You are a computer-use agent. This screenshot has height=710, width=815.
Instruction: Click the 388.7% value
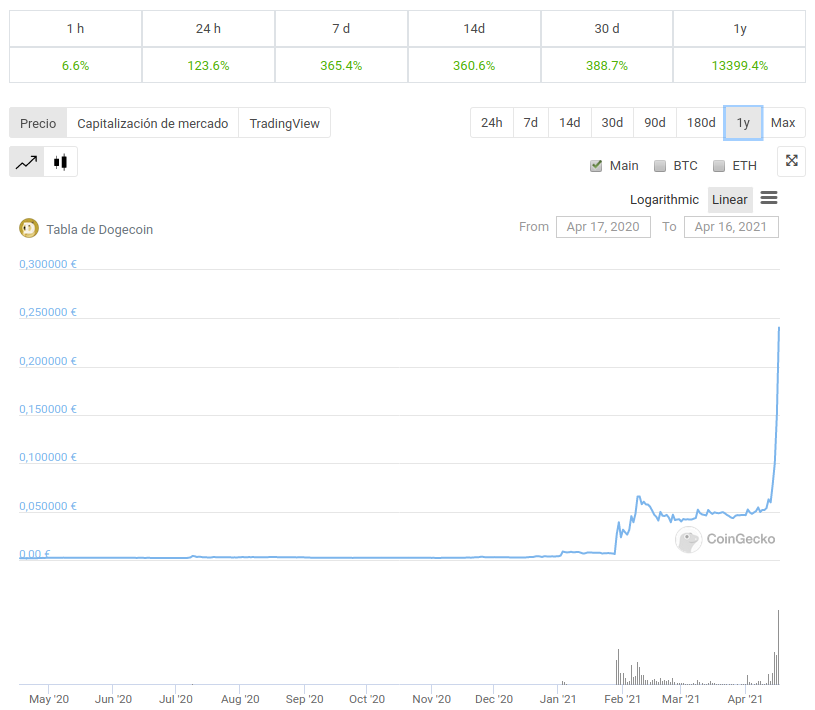point(607,66)
